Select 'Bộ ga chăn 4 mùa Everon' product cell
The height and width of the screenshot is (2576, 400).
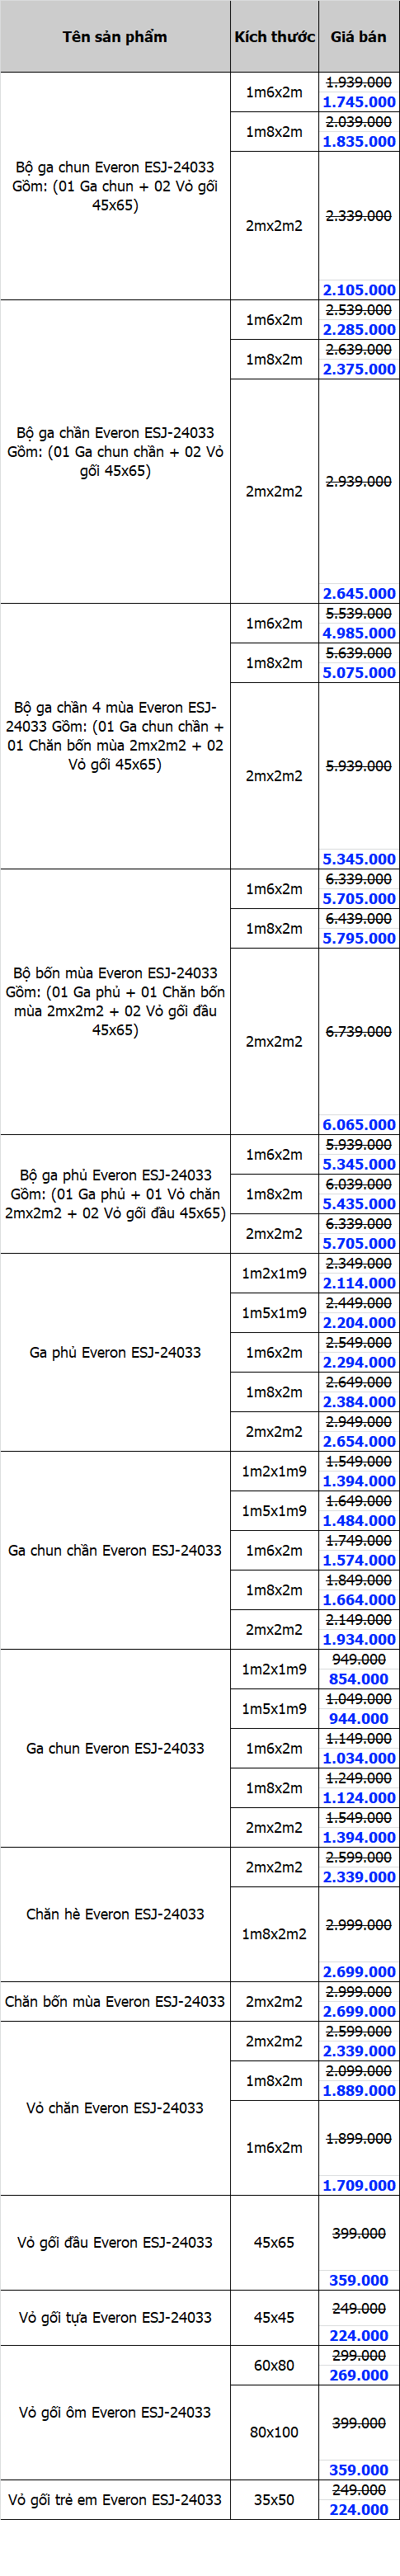pyautogui.click(x=115, y=736)
